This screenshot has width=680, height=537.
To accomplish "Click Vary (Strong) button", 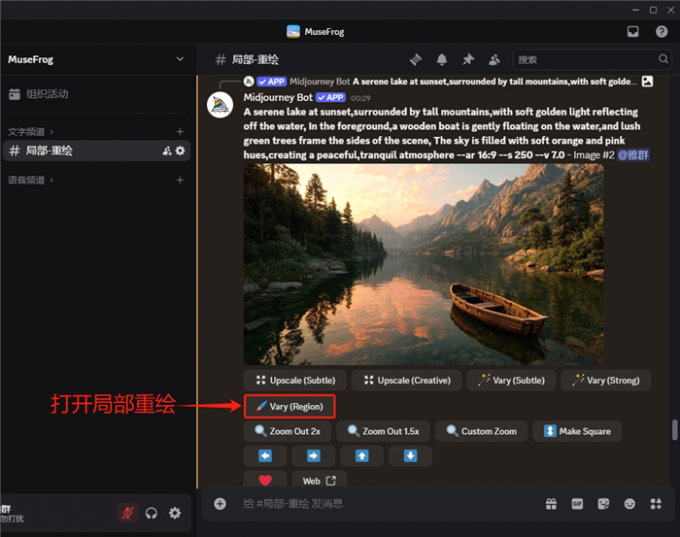I will tap(606, 380).
